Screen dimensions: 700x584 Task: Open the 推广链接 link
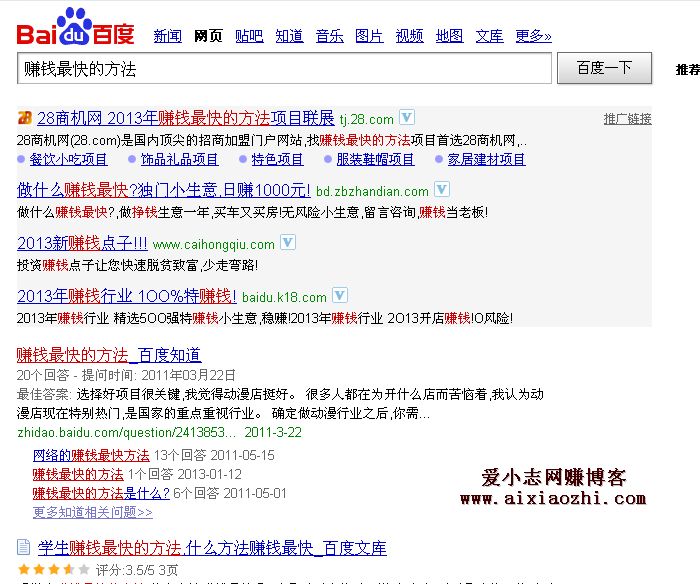627,119
